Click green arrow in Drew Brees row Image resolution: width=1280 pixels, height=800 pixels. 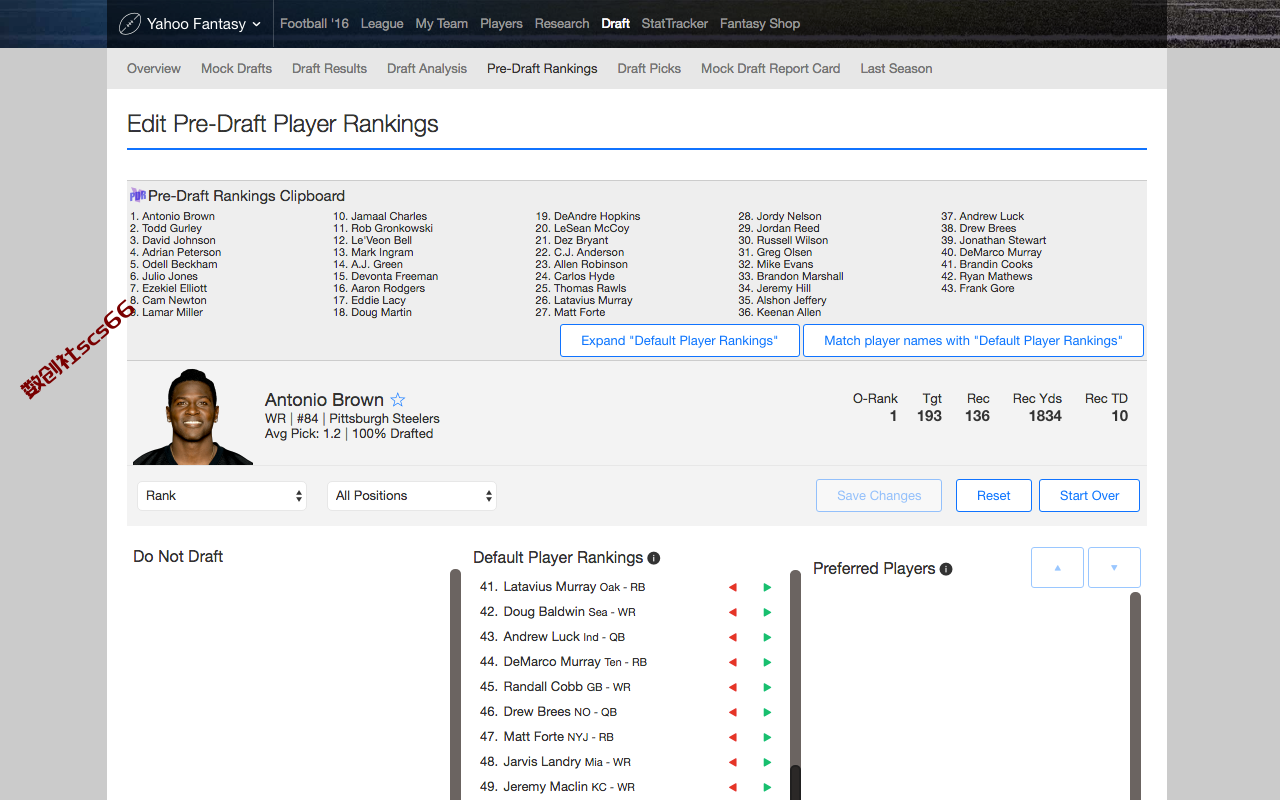coord(767,712)
